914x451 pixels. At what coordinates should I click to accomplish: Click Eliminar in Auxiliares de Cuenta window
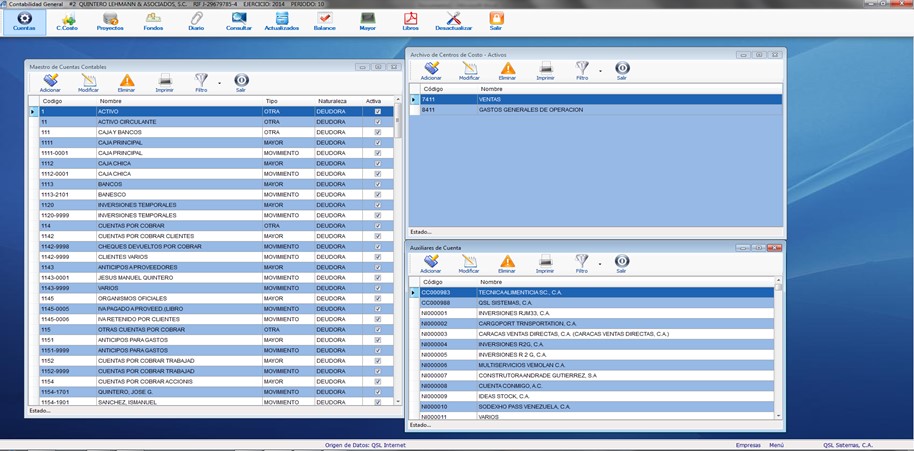tap(507, 264)
